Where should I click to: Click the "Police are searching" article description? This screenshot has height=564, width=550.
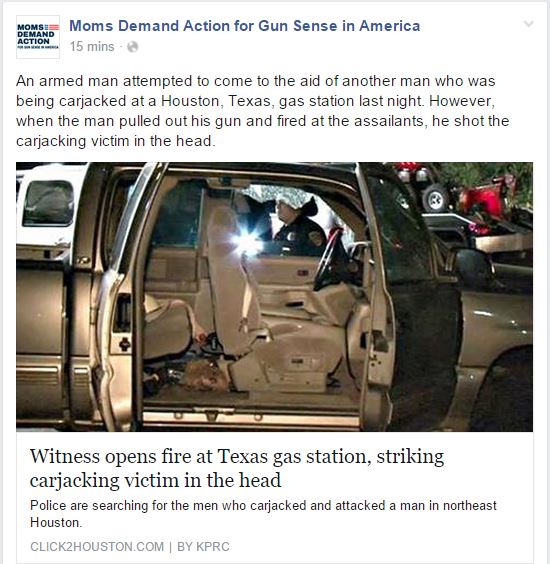[263, 514]
